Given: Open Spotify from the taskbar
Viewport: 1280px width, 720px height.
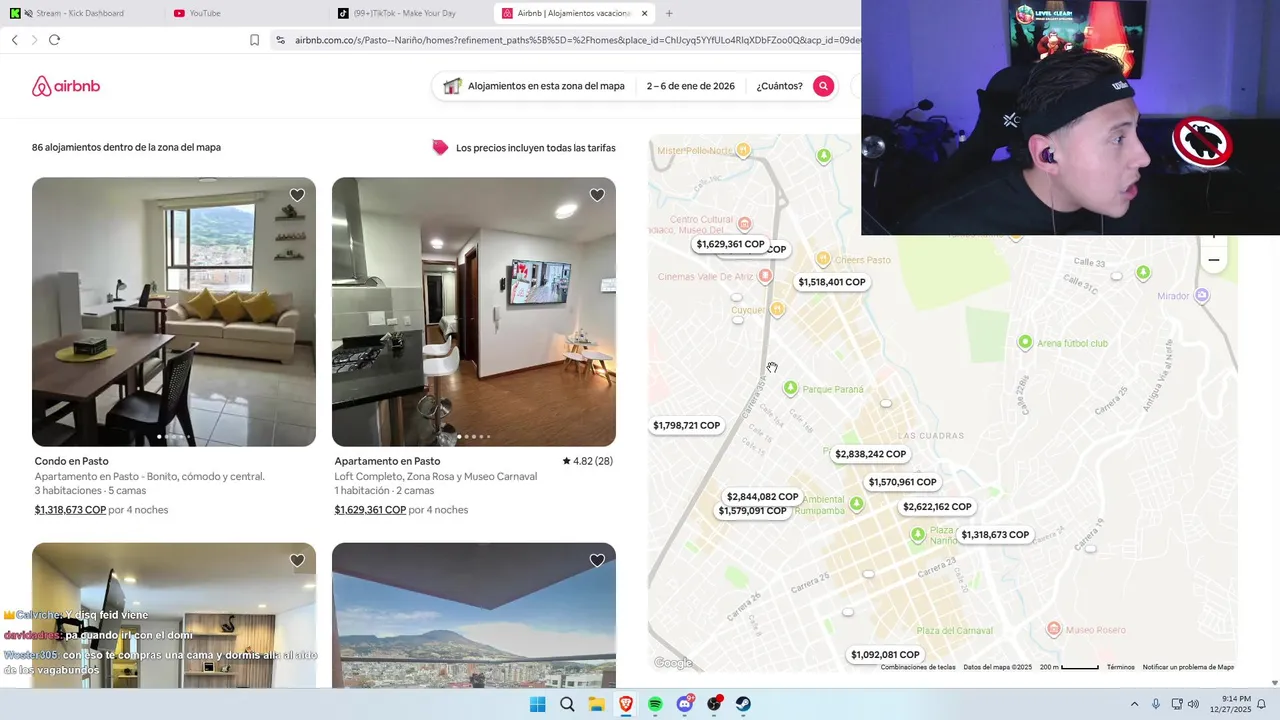Looking at the screenshot, I should click(x=655, y=704).
